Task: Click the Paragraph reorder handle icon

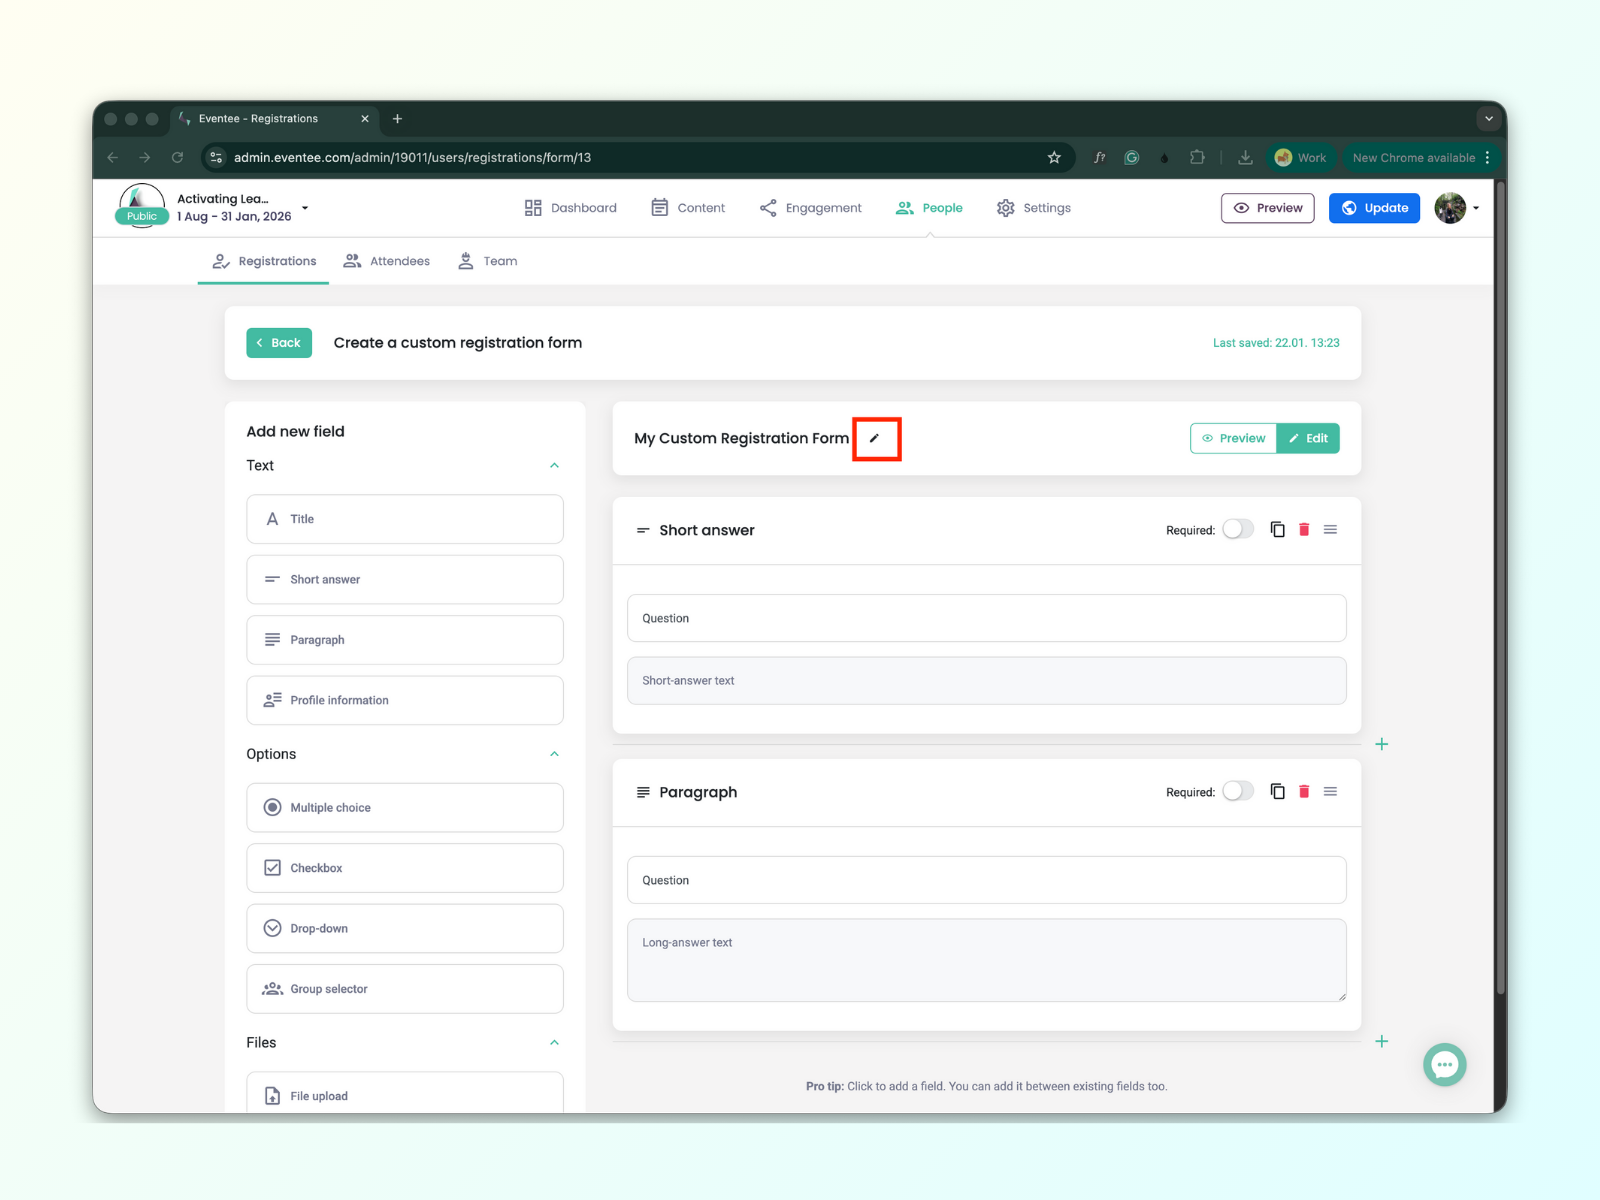Action: [1330, 791]
